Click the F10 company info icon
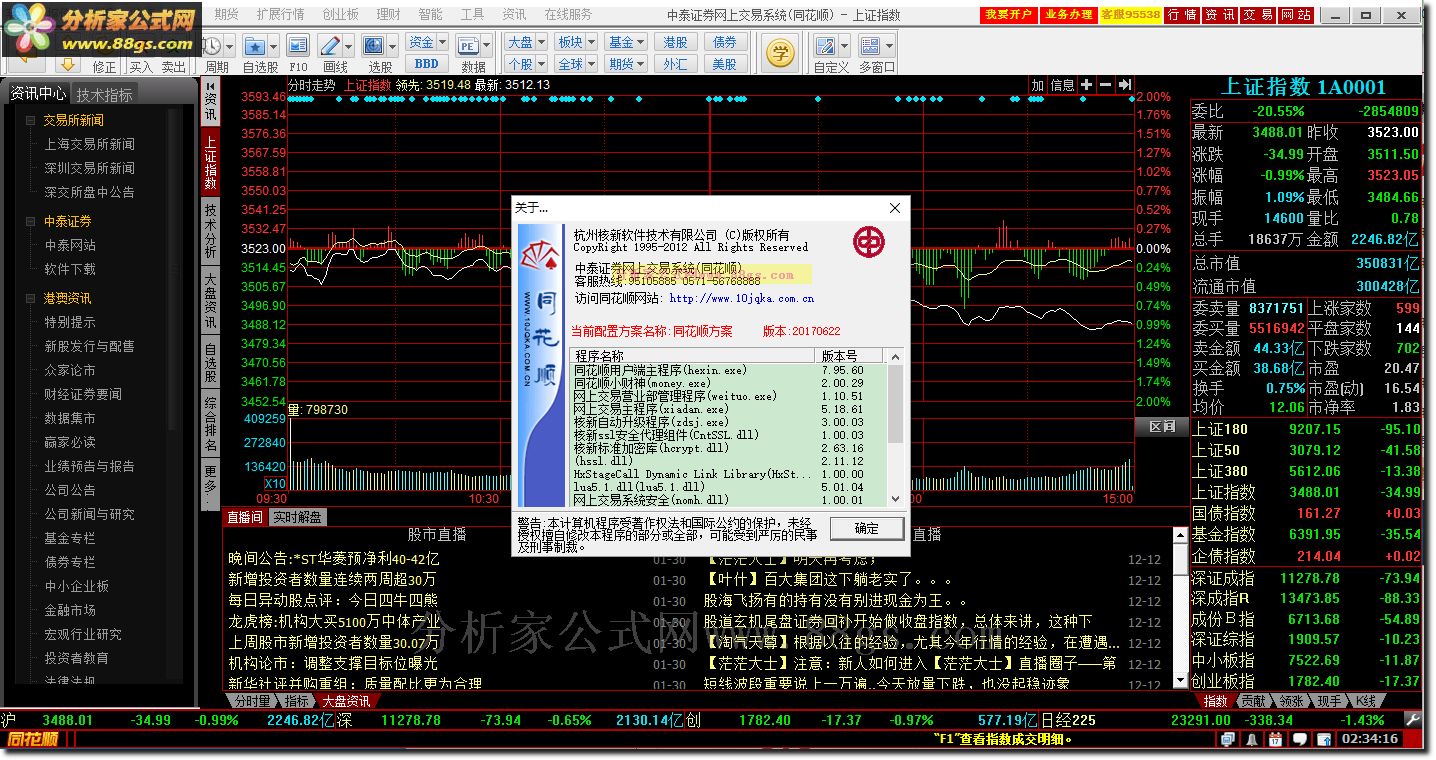This screenshot has height=760, width=1436. (x=298, y=46)
